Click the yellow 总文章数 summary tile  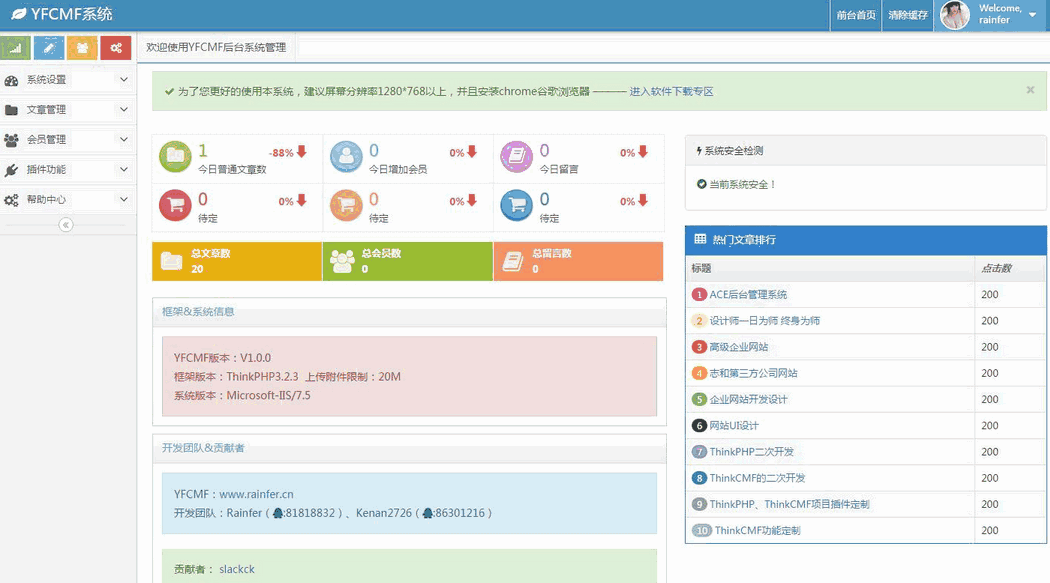[x=237, y=261]
